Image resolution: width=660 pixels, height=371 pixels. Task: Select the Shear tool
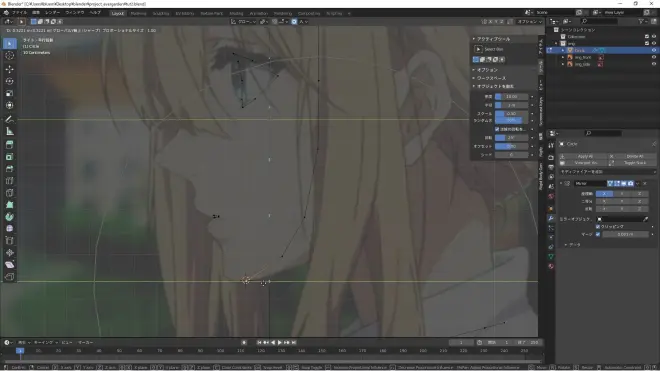click(x=10, y=265)
